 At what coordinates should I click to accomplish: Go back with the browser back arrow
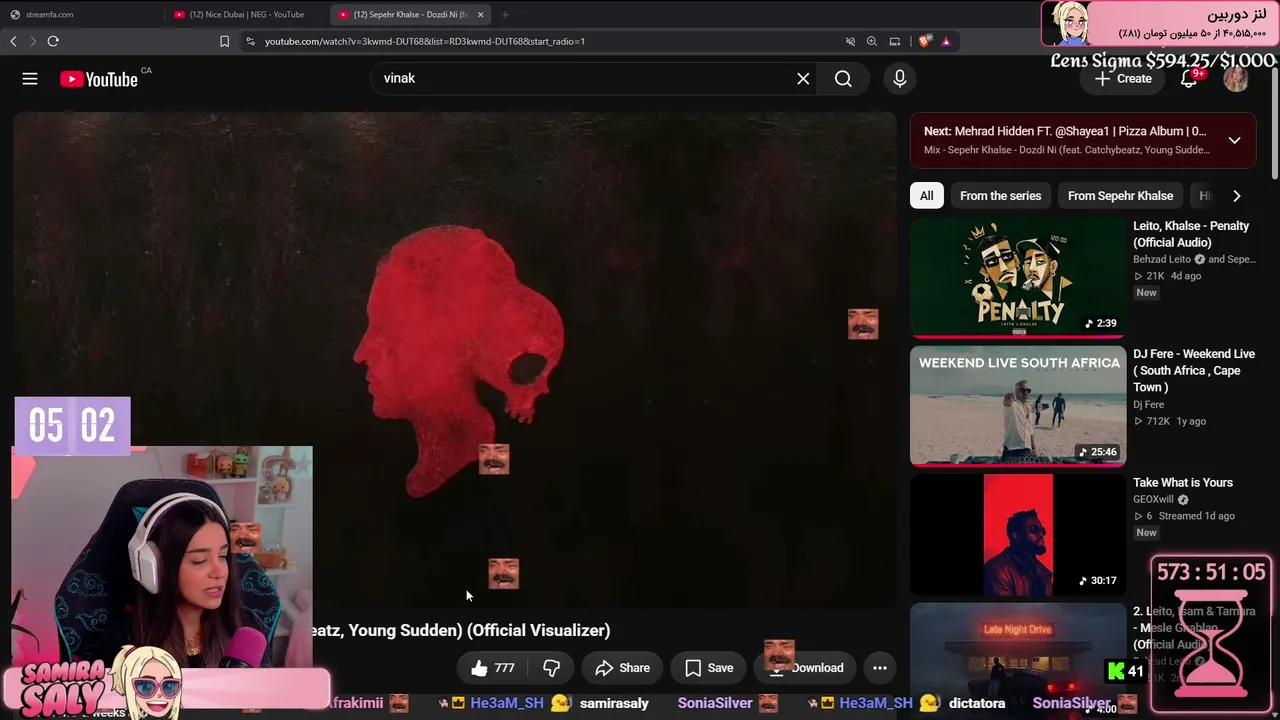[13, 41]
